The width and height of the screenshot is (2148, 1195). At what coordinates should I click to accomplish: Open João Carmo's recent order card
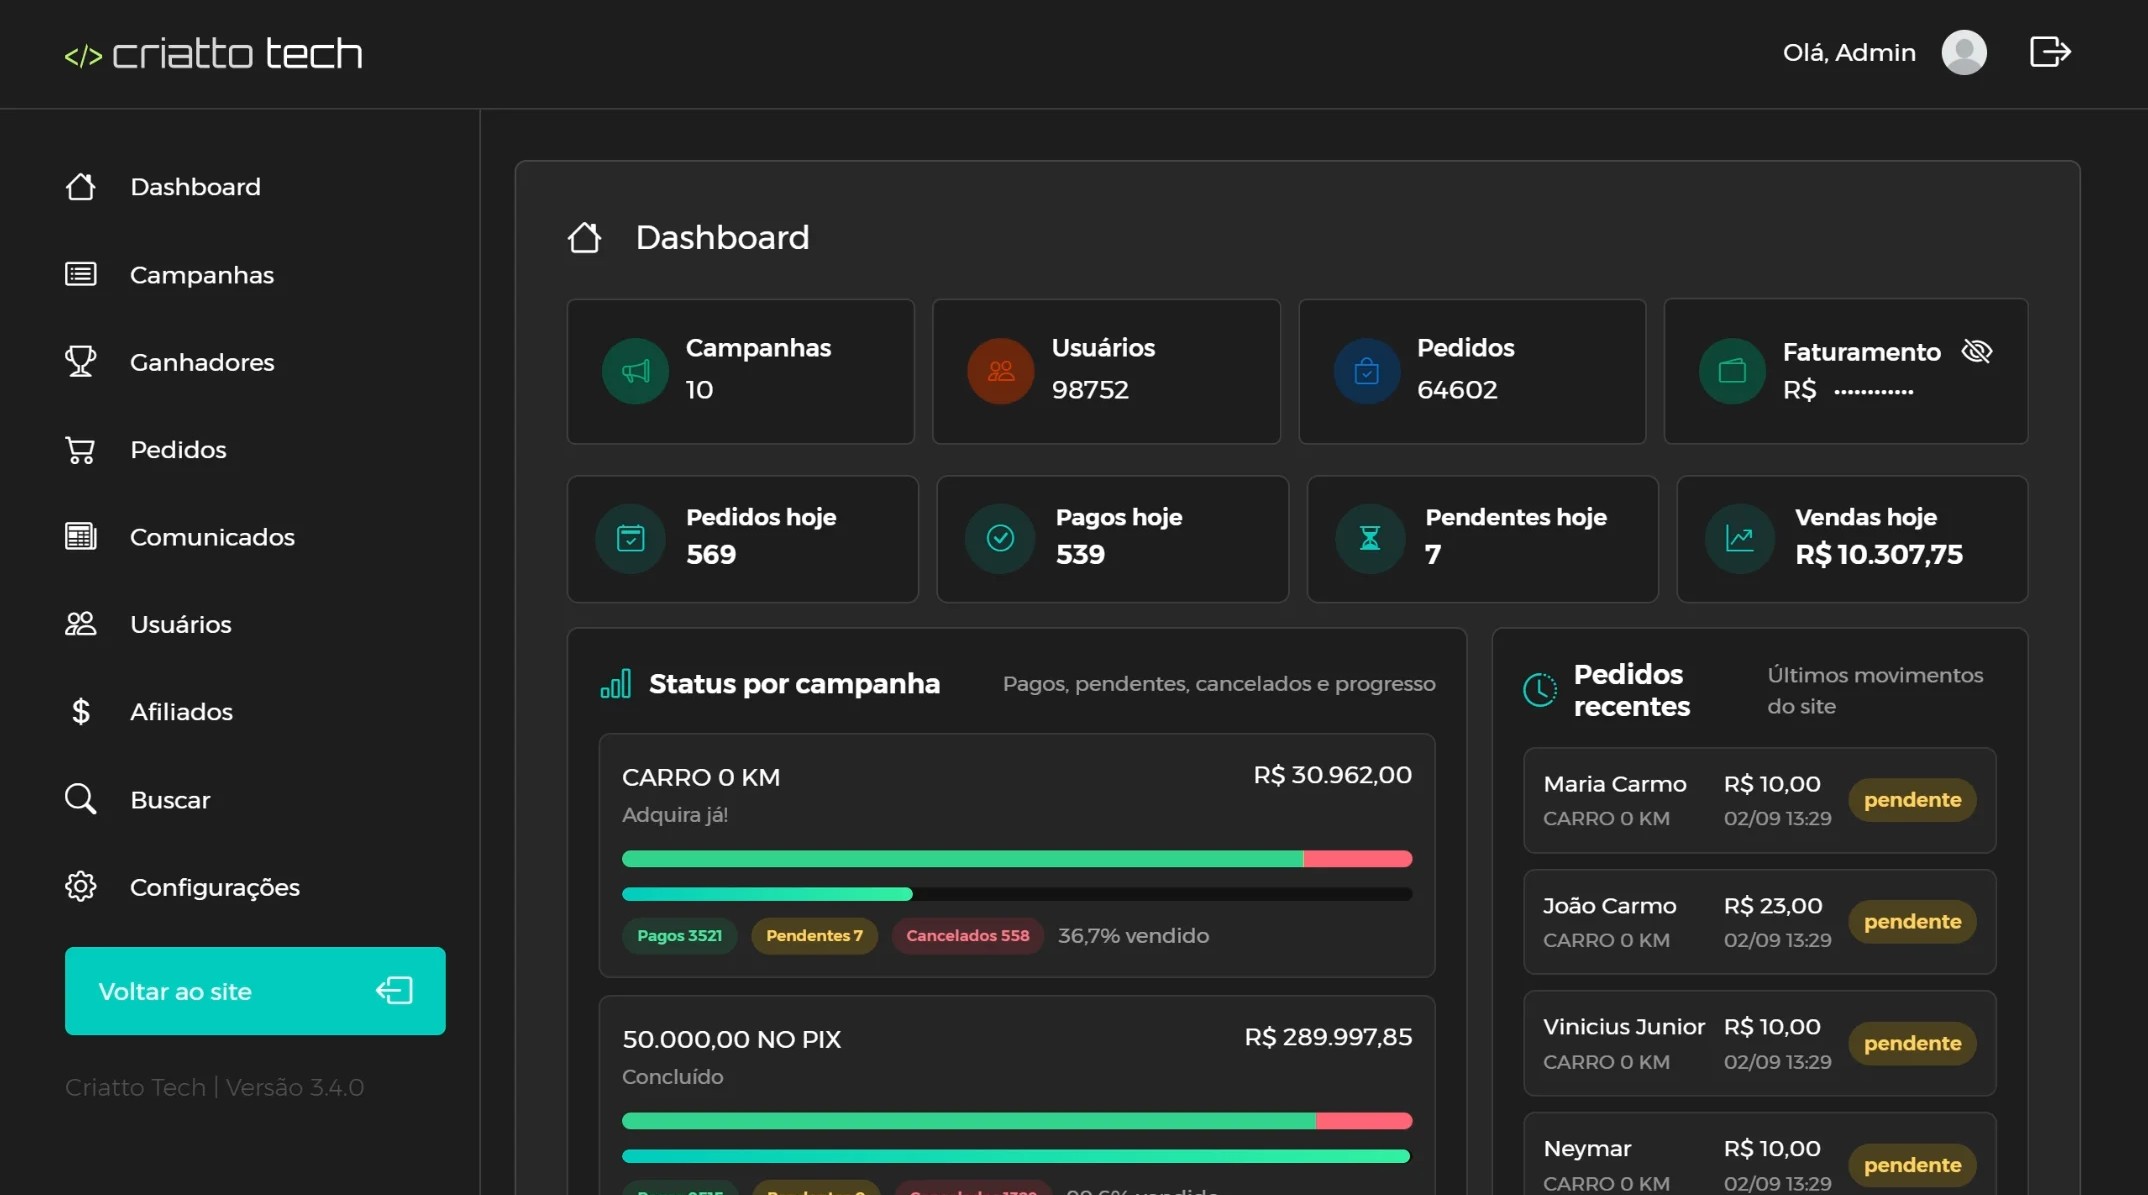[x=1759, y=922]
